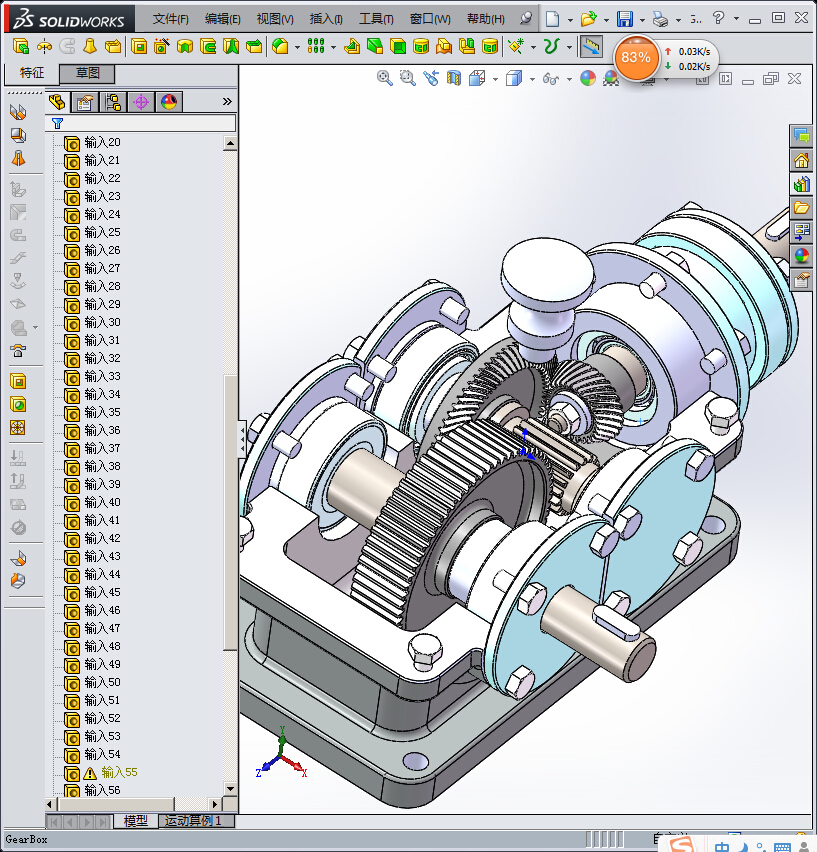Screen dimensions: 817x852
Task: Open the 窗口(W) menu
Action: pos(430,19)
